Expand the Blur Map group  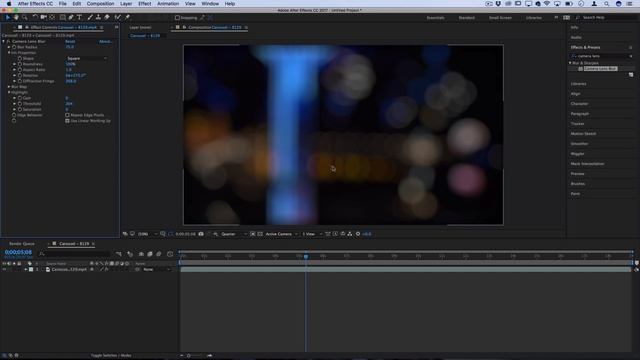point(9,87)
